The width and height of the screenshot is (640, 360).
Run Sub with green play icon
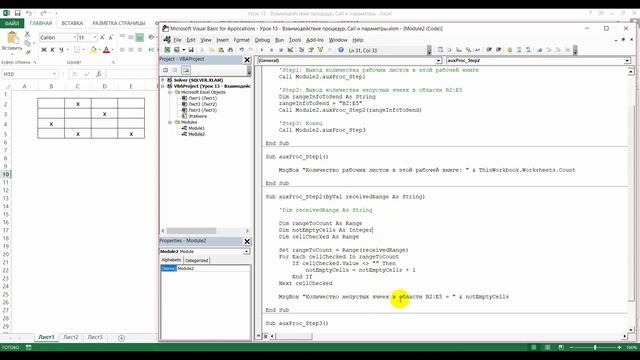coord(262,50)
